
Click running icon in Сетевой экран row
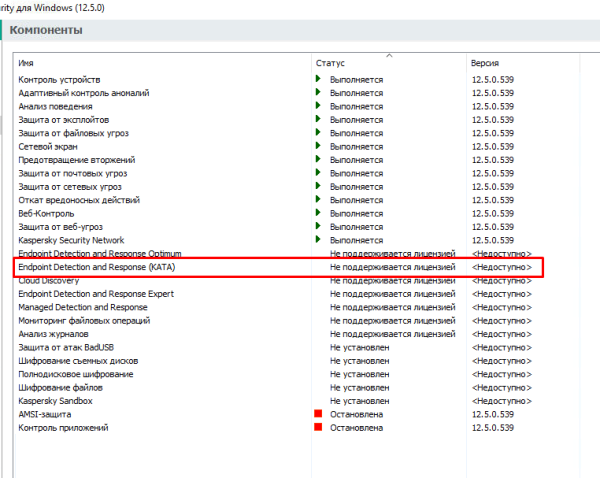318,146
